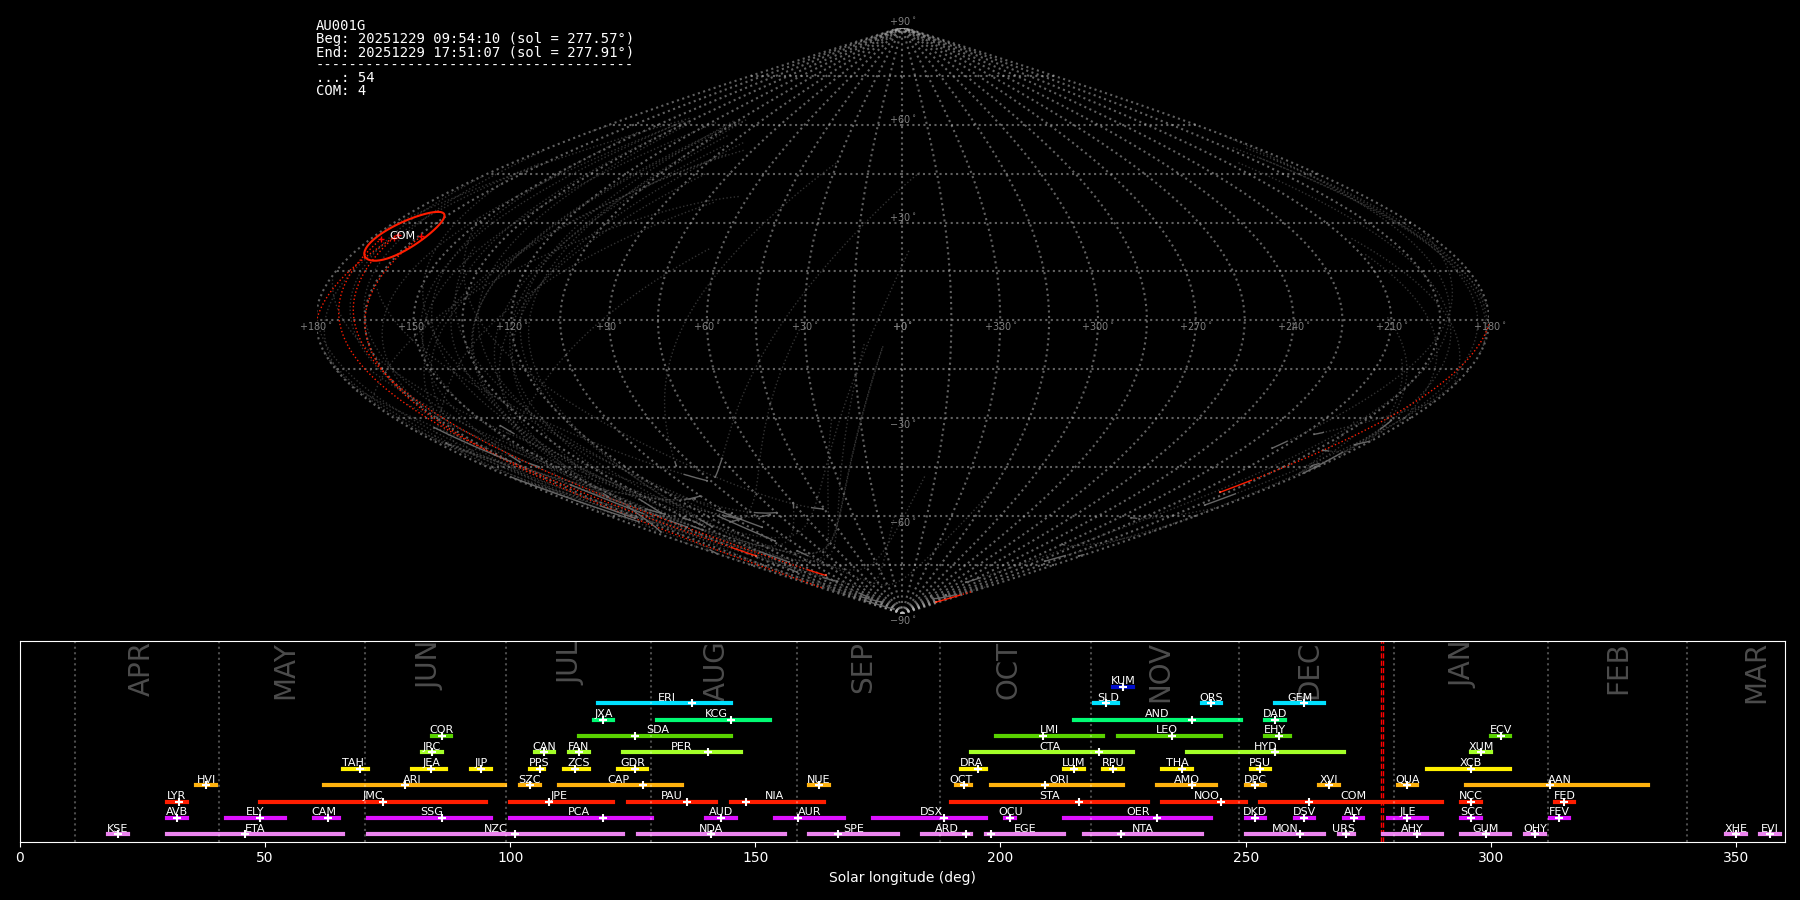1800x900 pixels.
Task: Click the NTA shower label
Action: point(1142,829)
